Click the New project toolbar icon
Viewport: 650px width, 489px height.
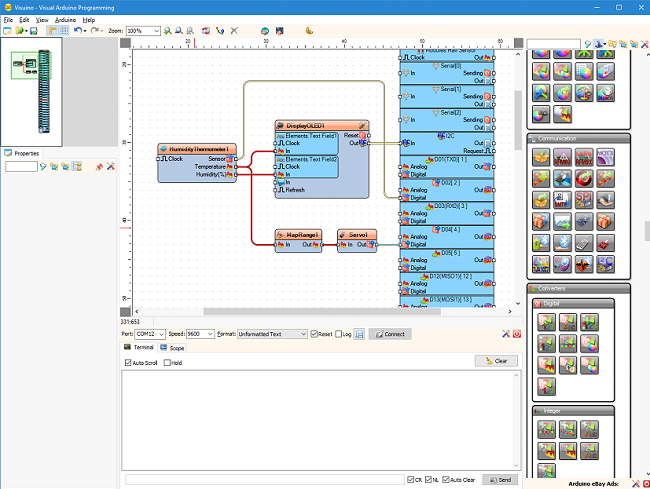click(x=7, y=31)
